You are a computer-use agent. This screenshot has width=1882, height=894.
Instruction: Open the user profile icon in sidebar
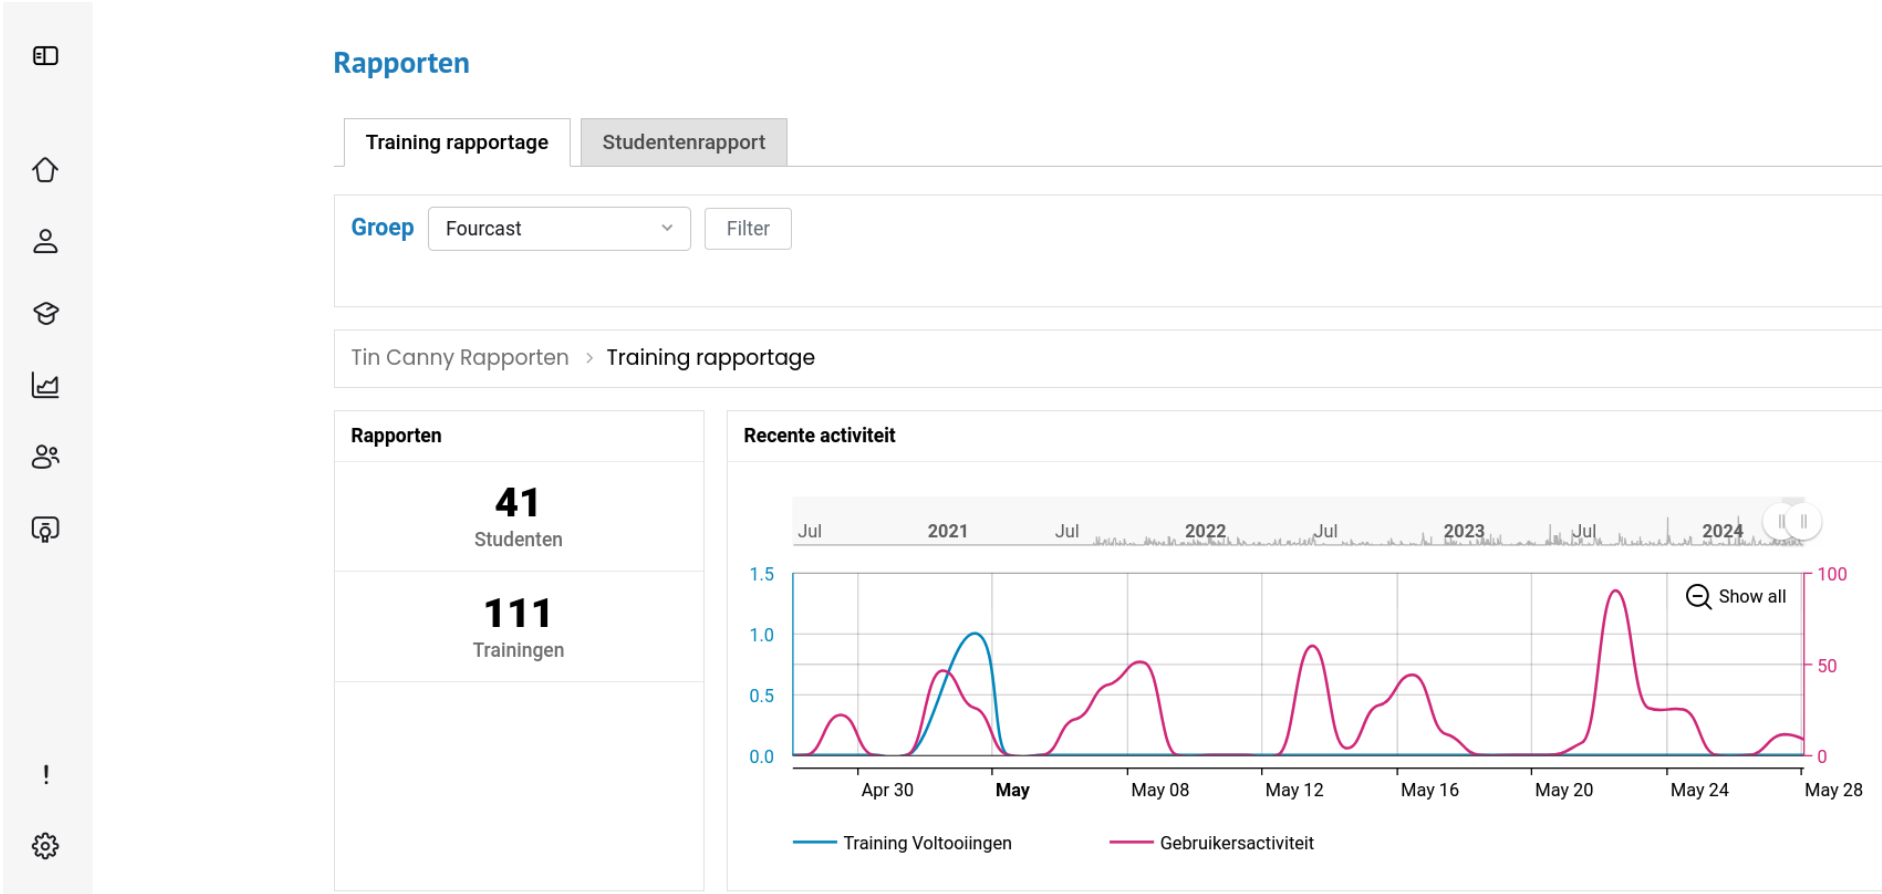tap(45, 241)
